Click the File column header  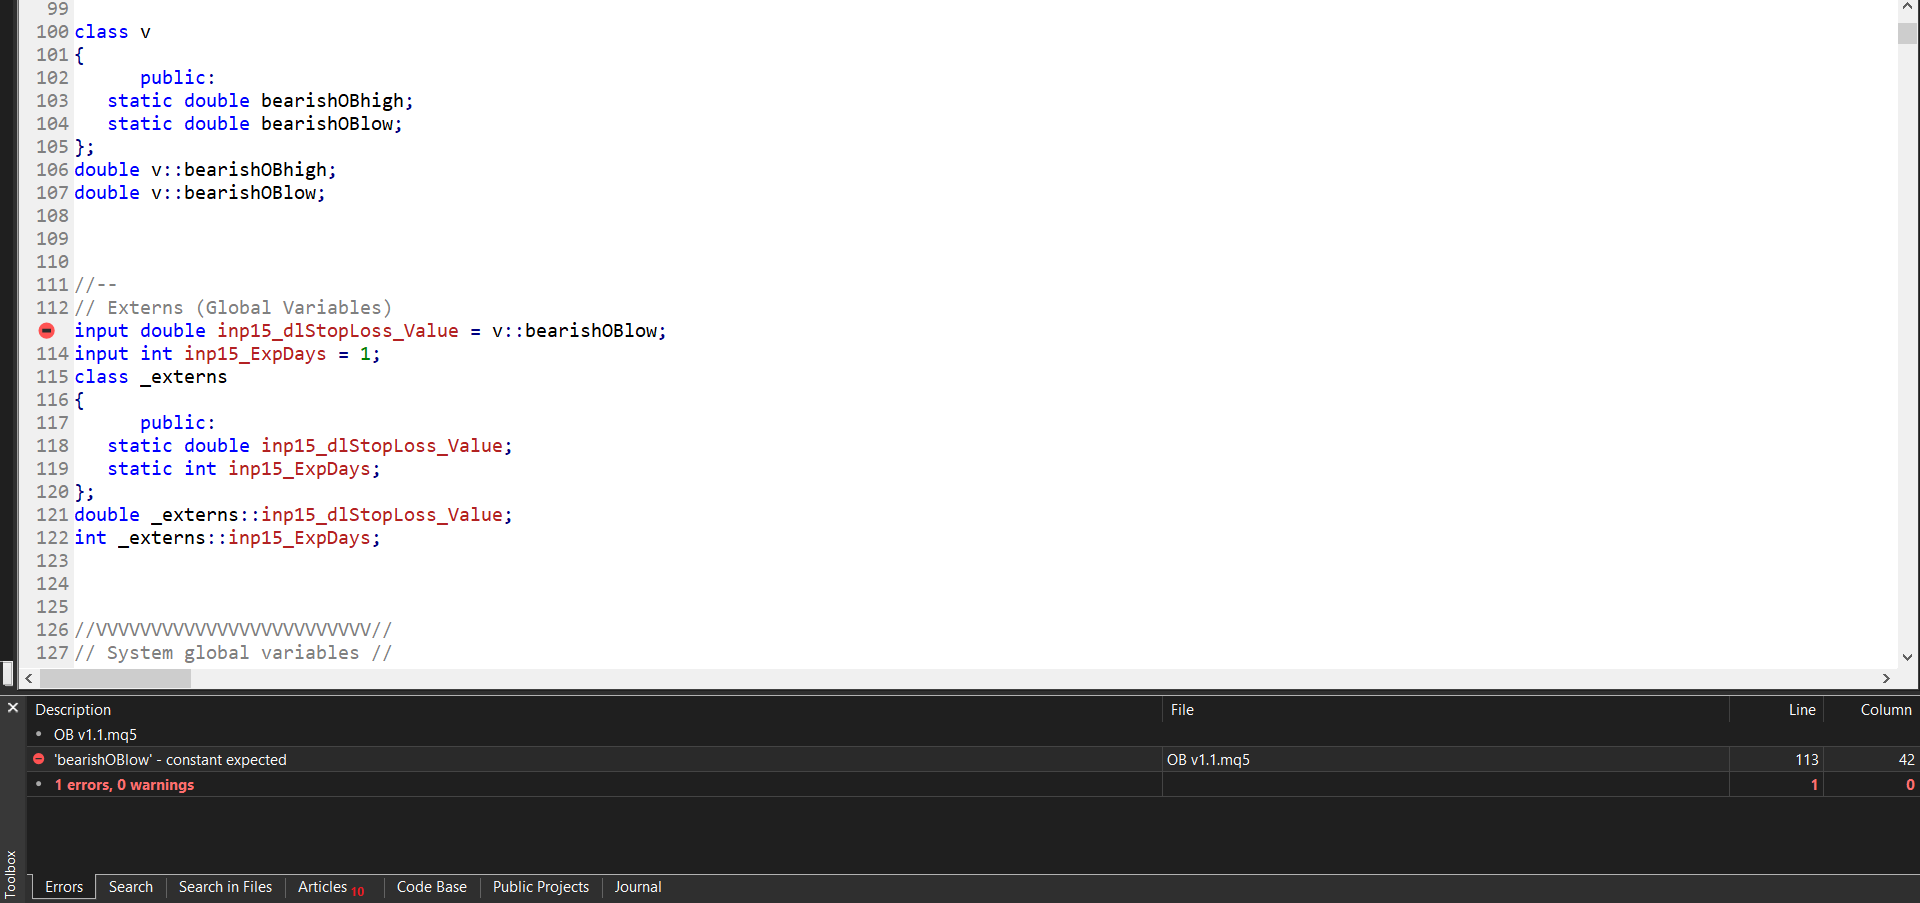(x=1446, y=710)
